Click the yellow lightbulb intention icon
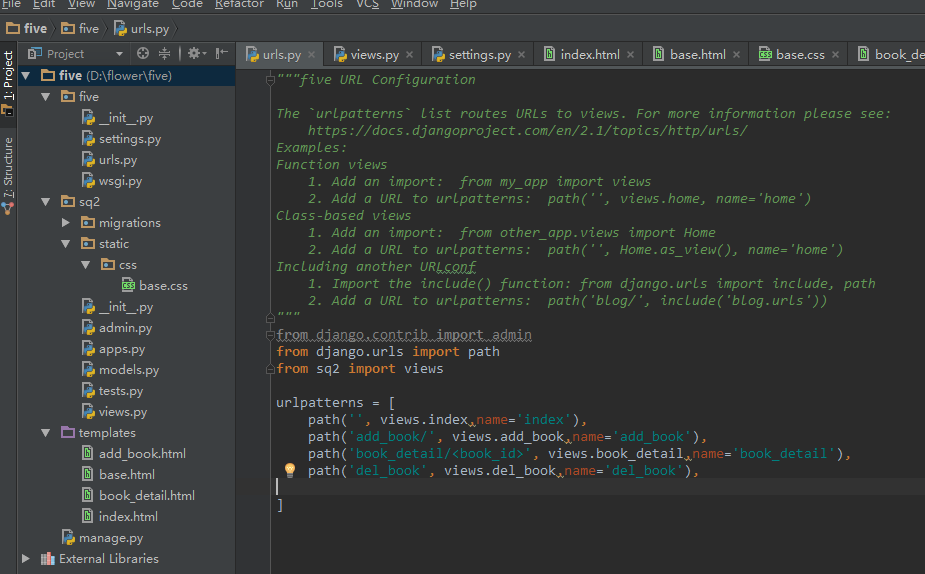This screenshot has height=574, width=925. (290, 470)
